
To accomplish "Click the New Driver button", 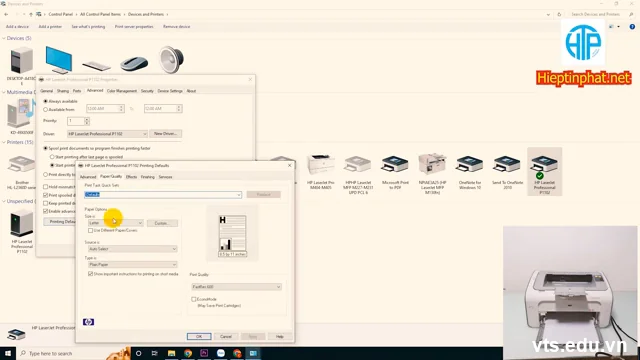I will point(165,133).
